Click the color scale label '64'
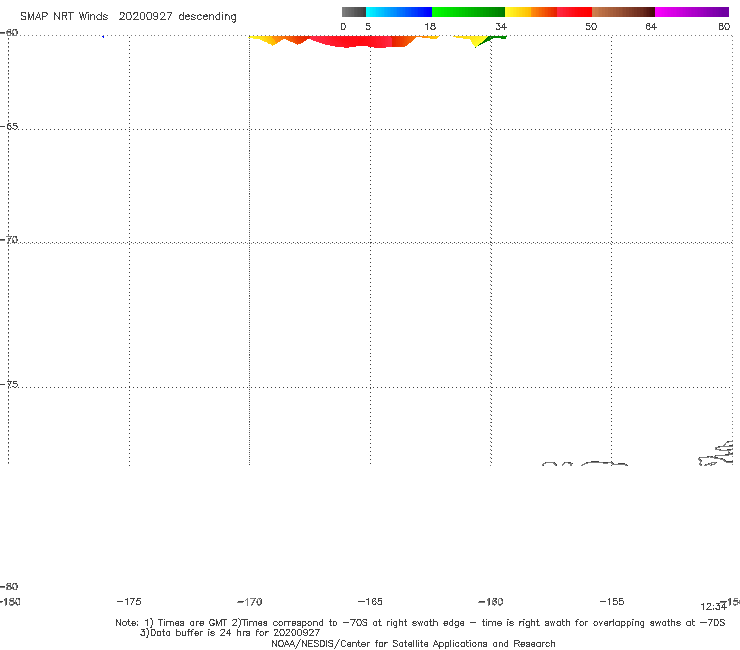The image size is (740, 650). coord(651,27)
